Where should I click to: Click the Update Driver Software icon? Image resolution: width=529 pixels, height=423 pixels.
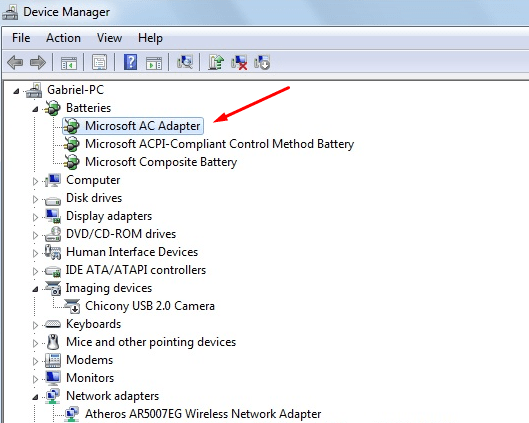click(216, 62)
